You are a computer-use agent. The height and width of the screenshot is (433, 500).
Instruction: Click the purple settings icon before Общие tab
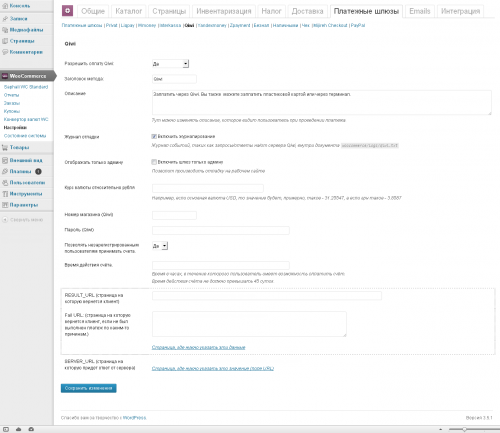[x=67, y=11]
